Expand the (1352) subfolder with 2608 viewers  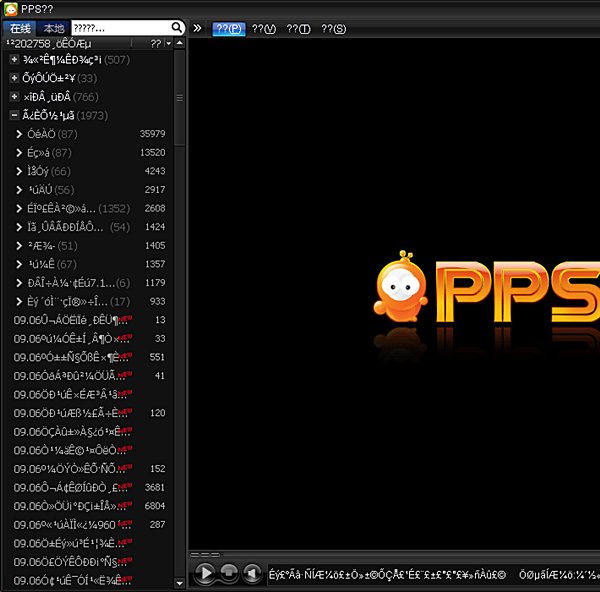coord(19,208)
